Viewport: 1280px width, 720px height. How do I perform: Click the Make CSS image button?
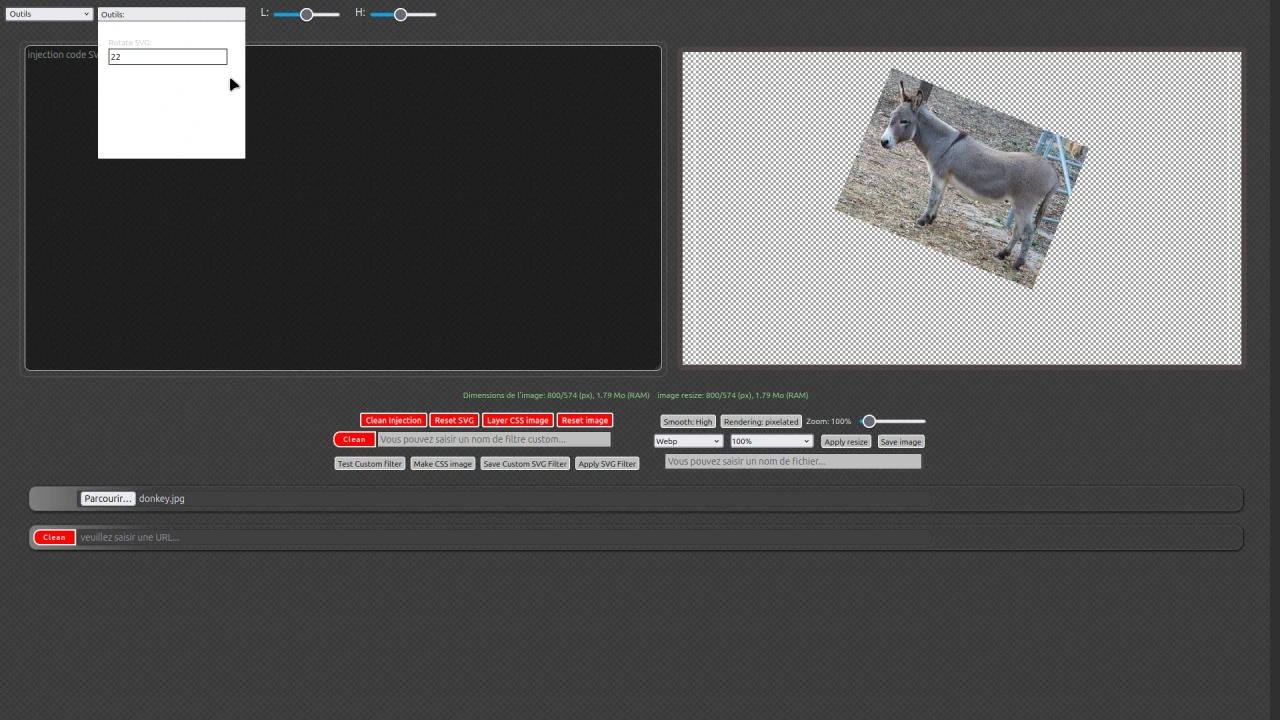442,463
